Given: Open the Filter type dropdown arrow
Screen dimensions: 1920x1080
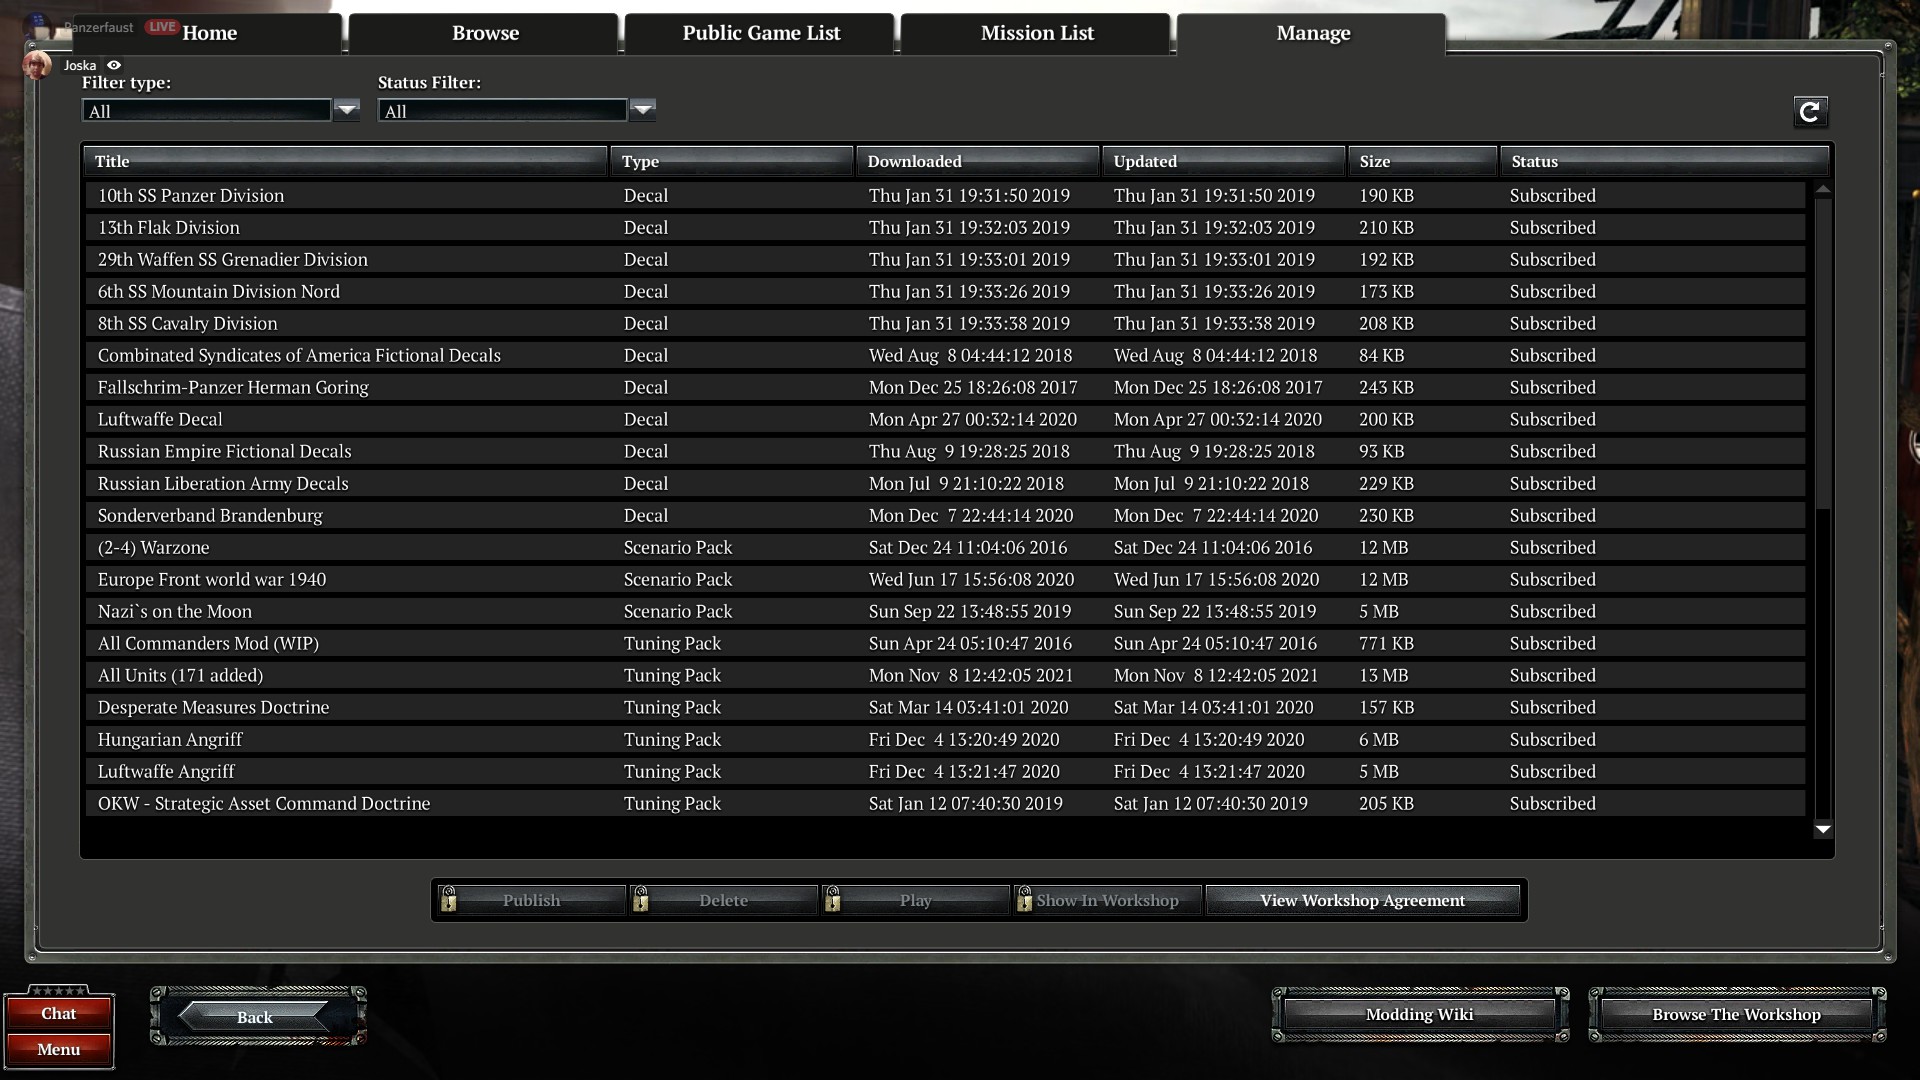Looking at the screenshot, I should tap(347, 109).
